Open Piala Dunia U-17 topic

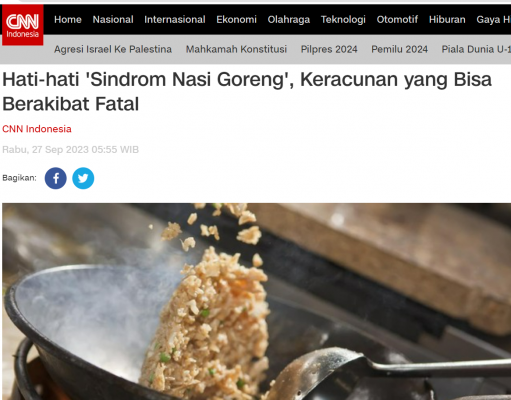tap(476, 49)
